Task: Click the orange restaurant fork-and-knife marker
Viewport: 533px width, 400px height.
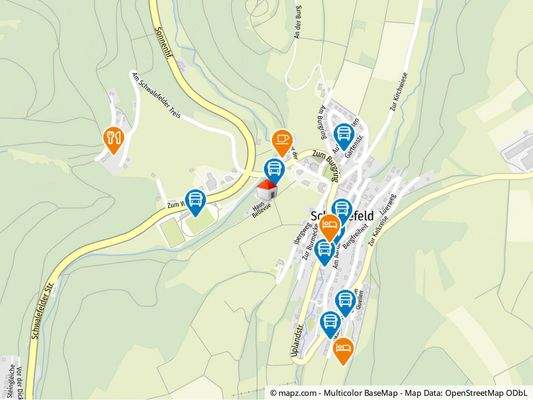Action: (x=114, y=140)
